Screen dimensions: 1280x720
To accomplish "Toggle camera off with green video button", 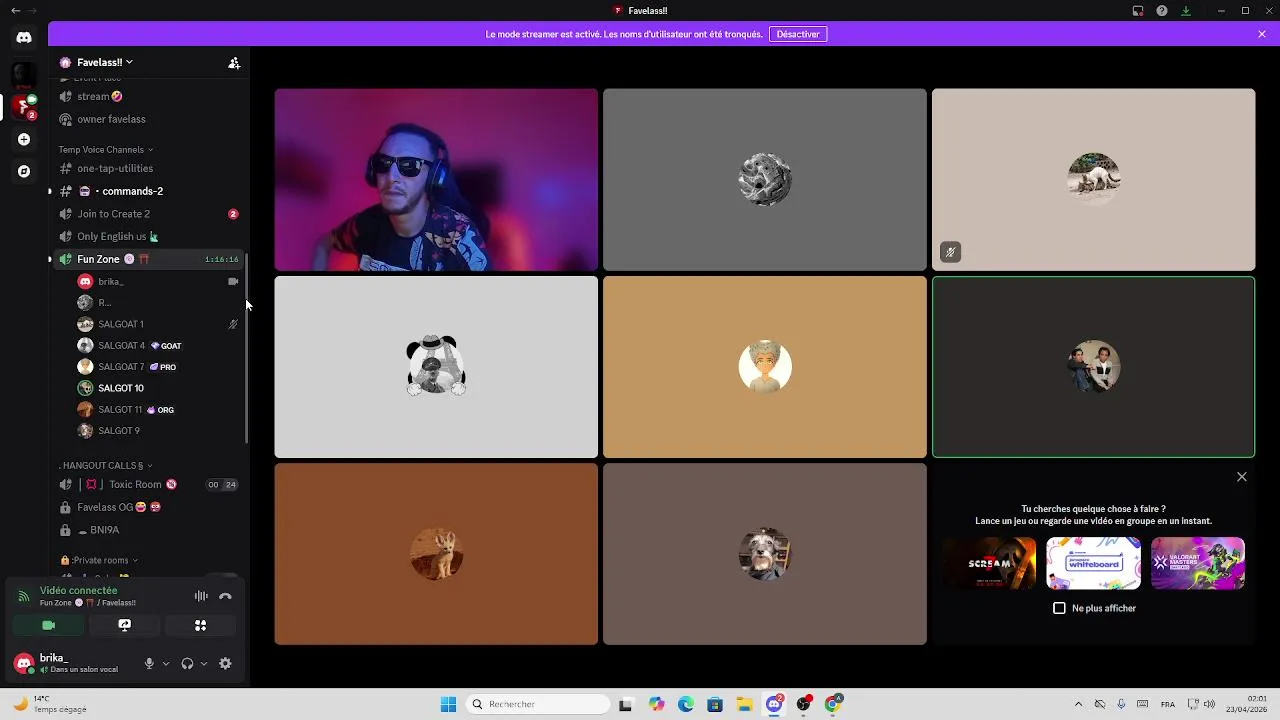I will [48, 625].
